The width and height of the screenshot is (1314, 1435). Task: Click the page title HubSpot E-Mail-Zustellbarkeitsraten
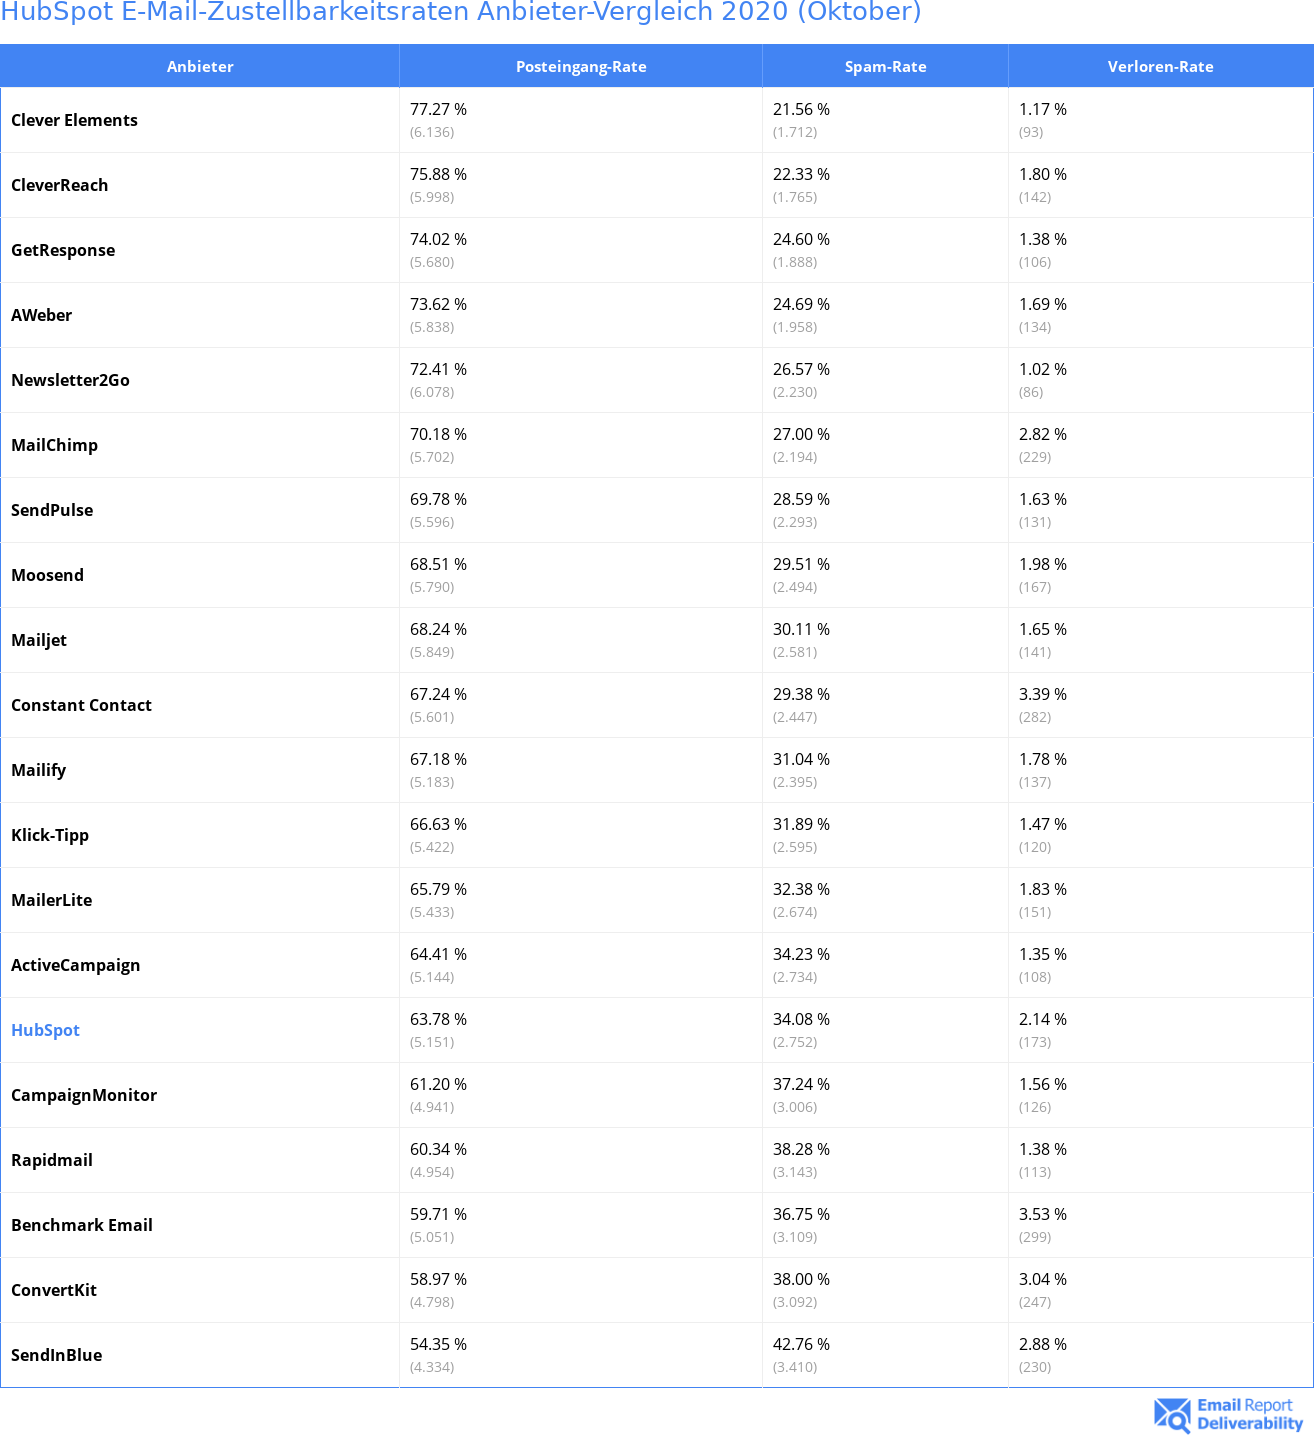[x=461, y=12]
